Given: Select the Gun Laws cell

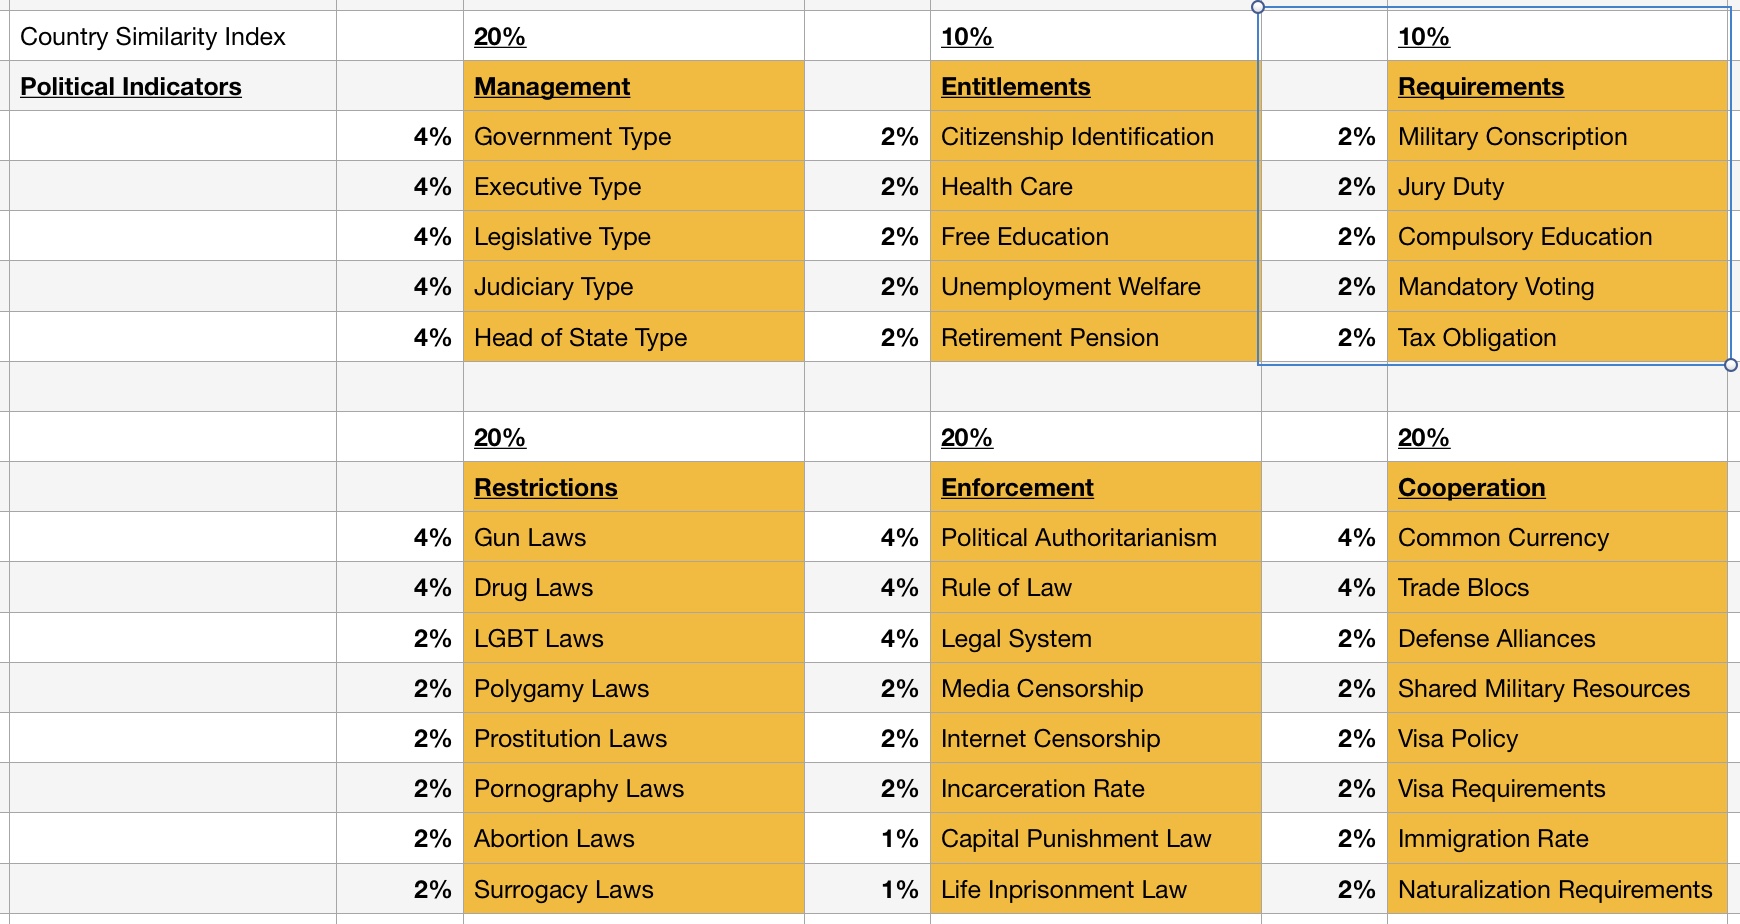Looking at the screenshot, I should click(x=529, y=537).
